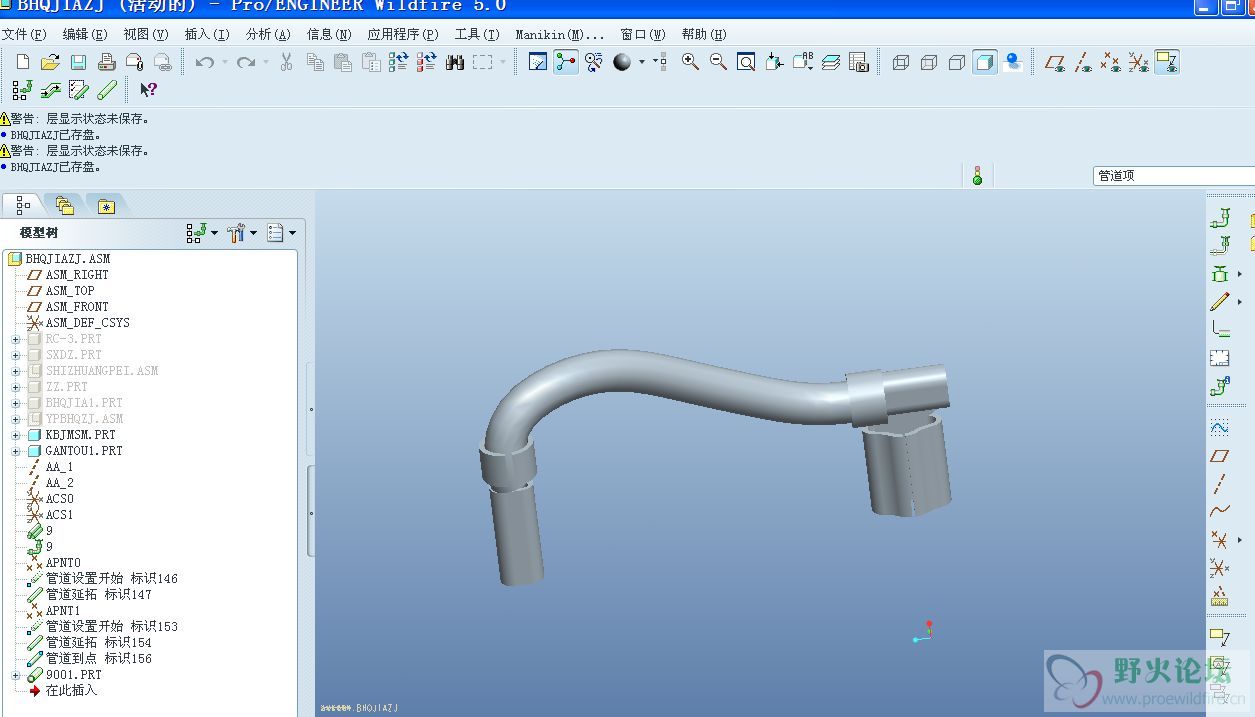The image size is (1255, 717).
Task: Expand the KBJMSM.PRT tree node
Action: click(x=16, y=435)
